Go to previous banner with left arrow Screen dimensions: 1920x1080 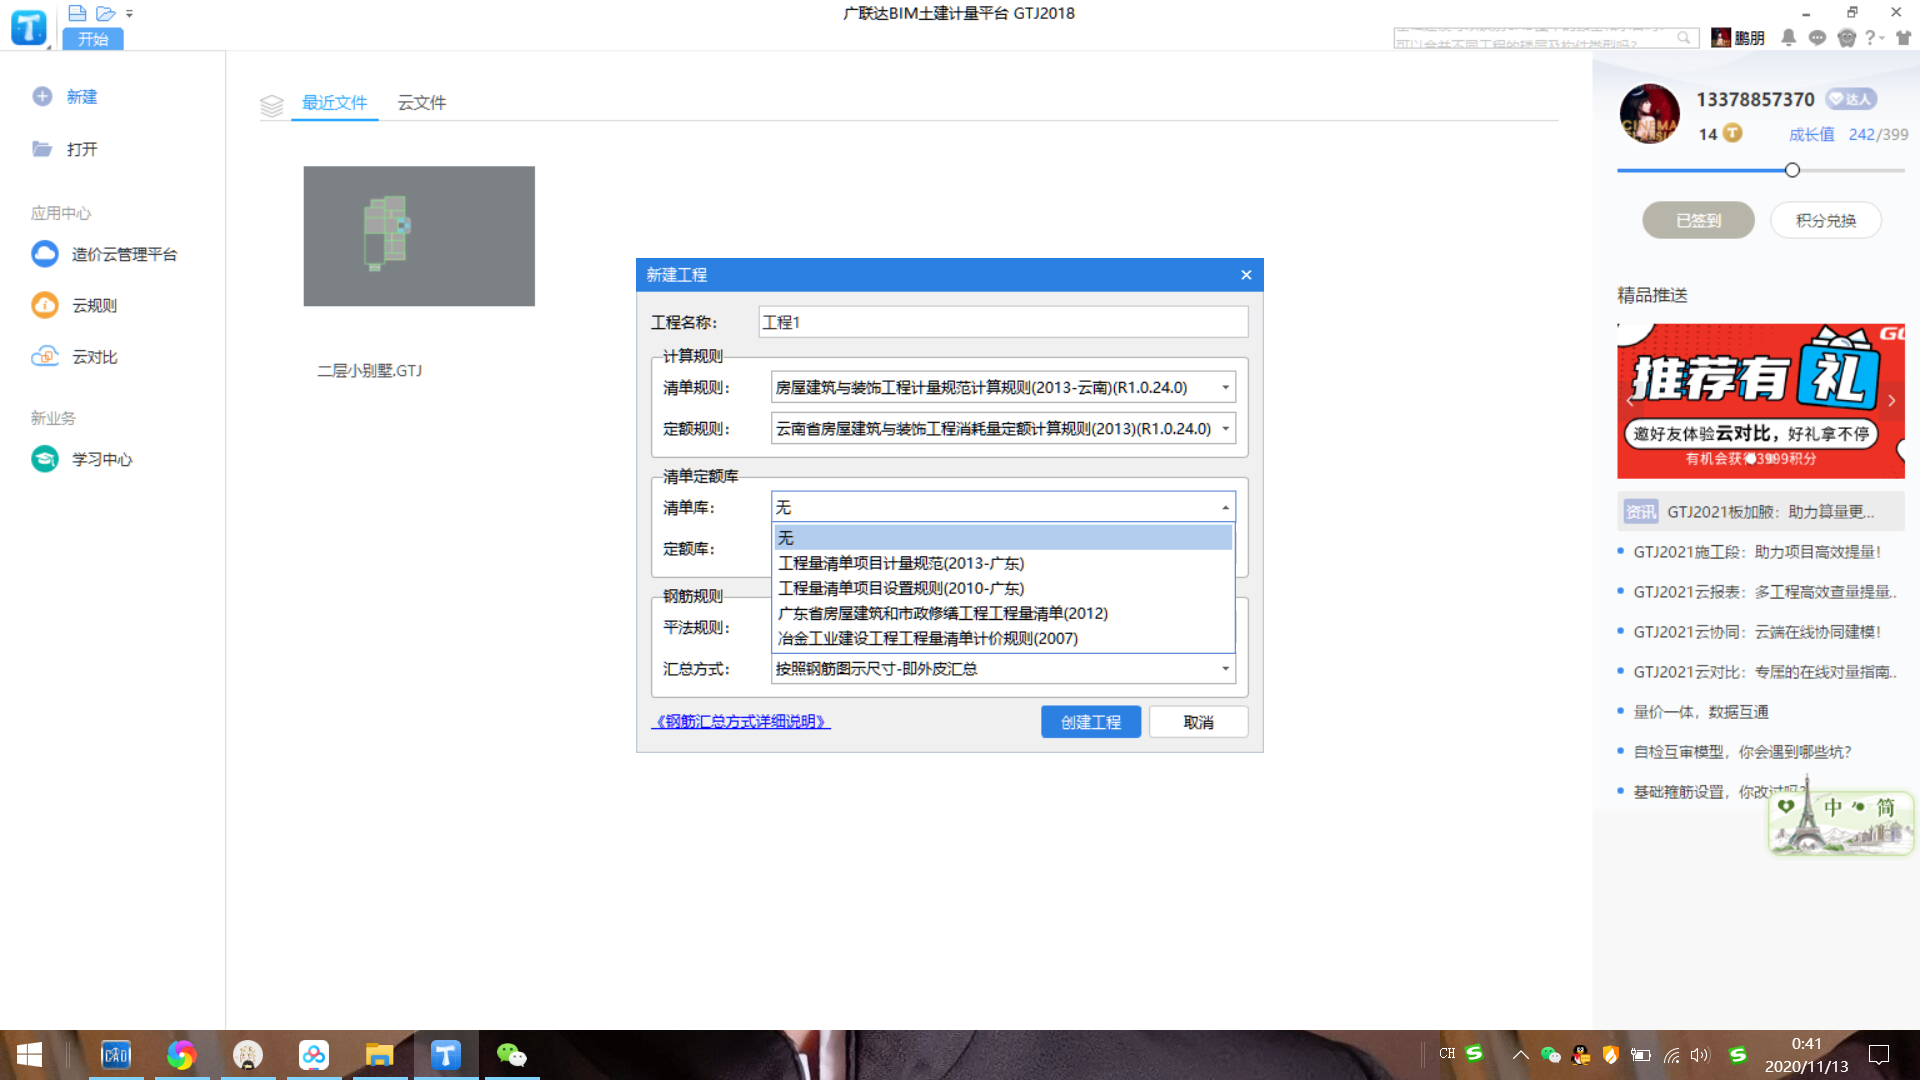tap(1630, 401)
